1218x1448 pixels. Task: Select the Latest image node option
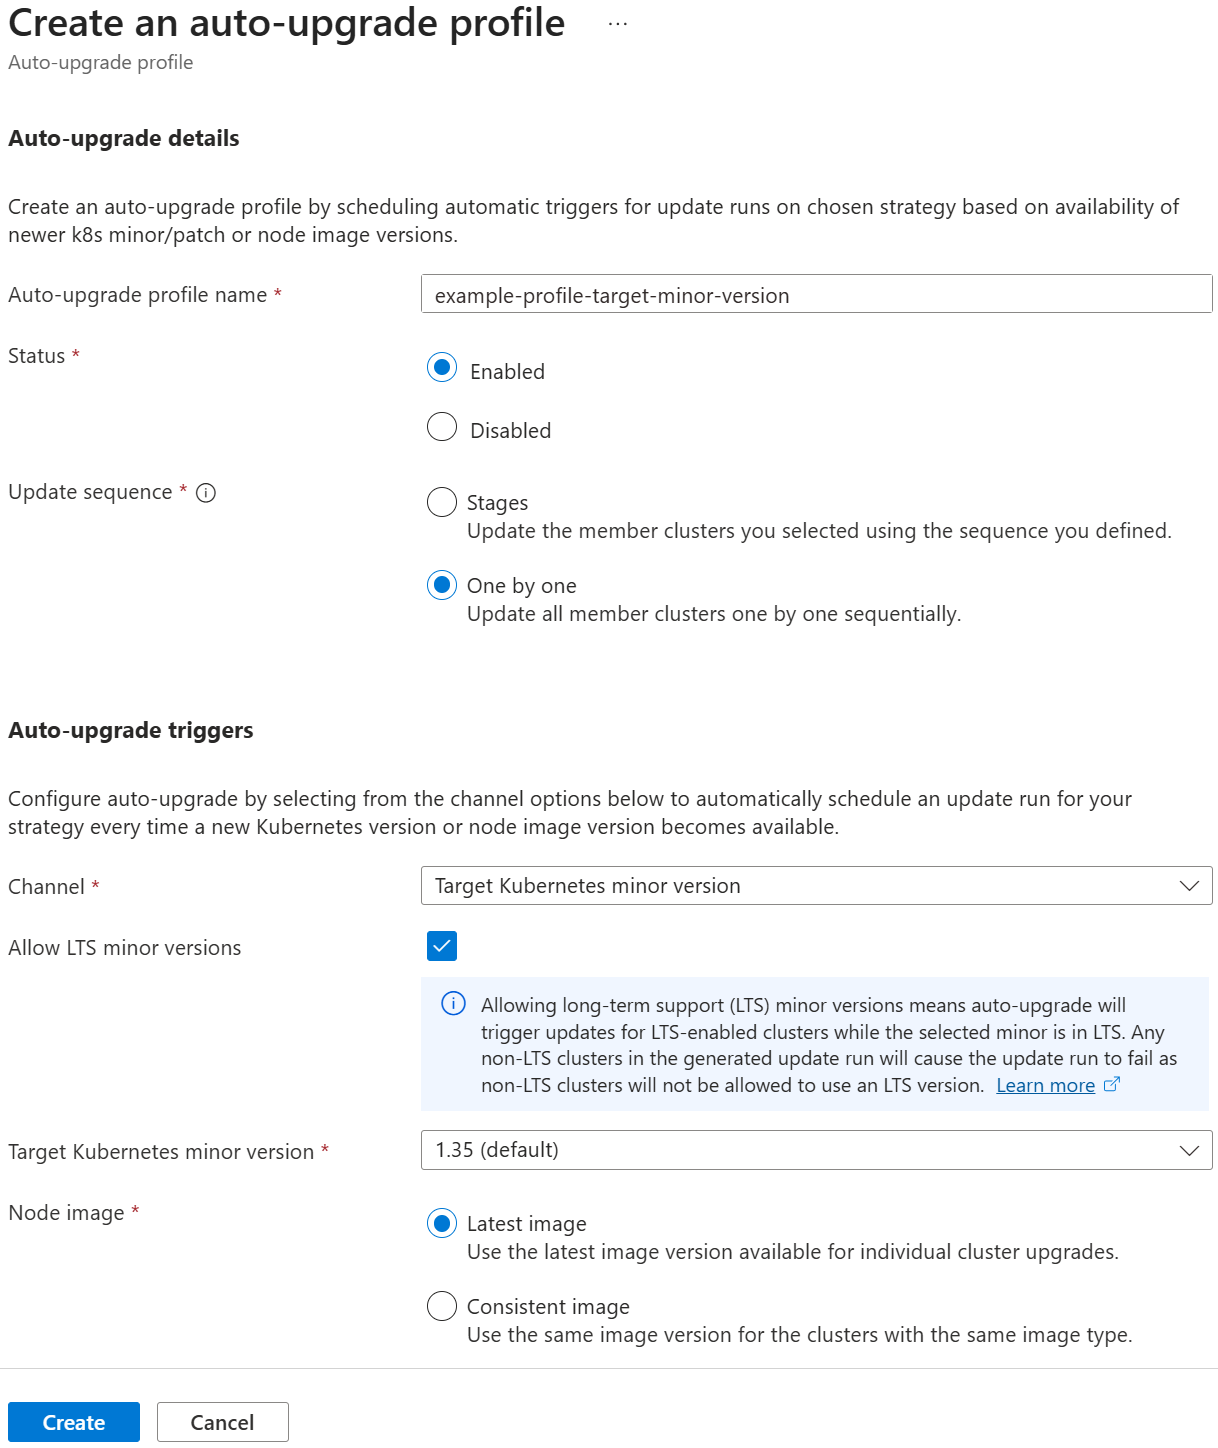[442, 1223]
